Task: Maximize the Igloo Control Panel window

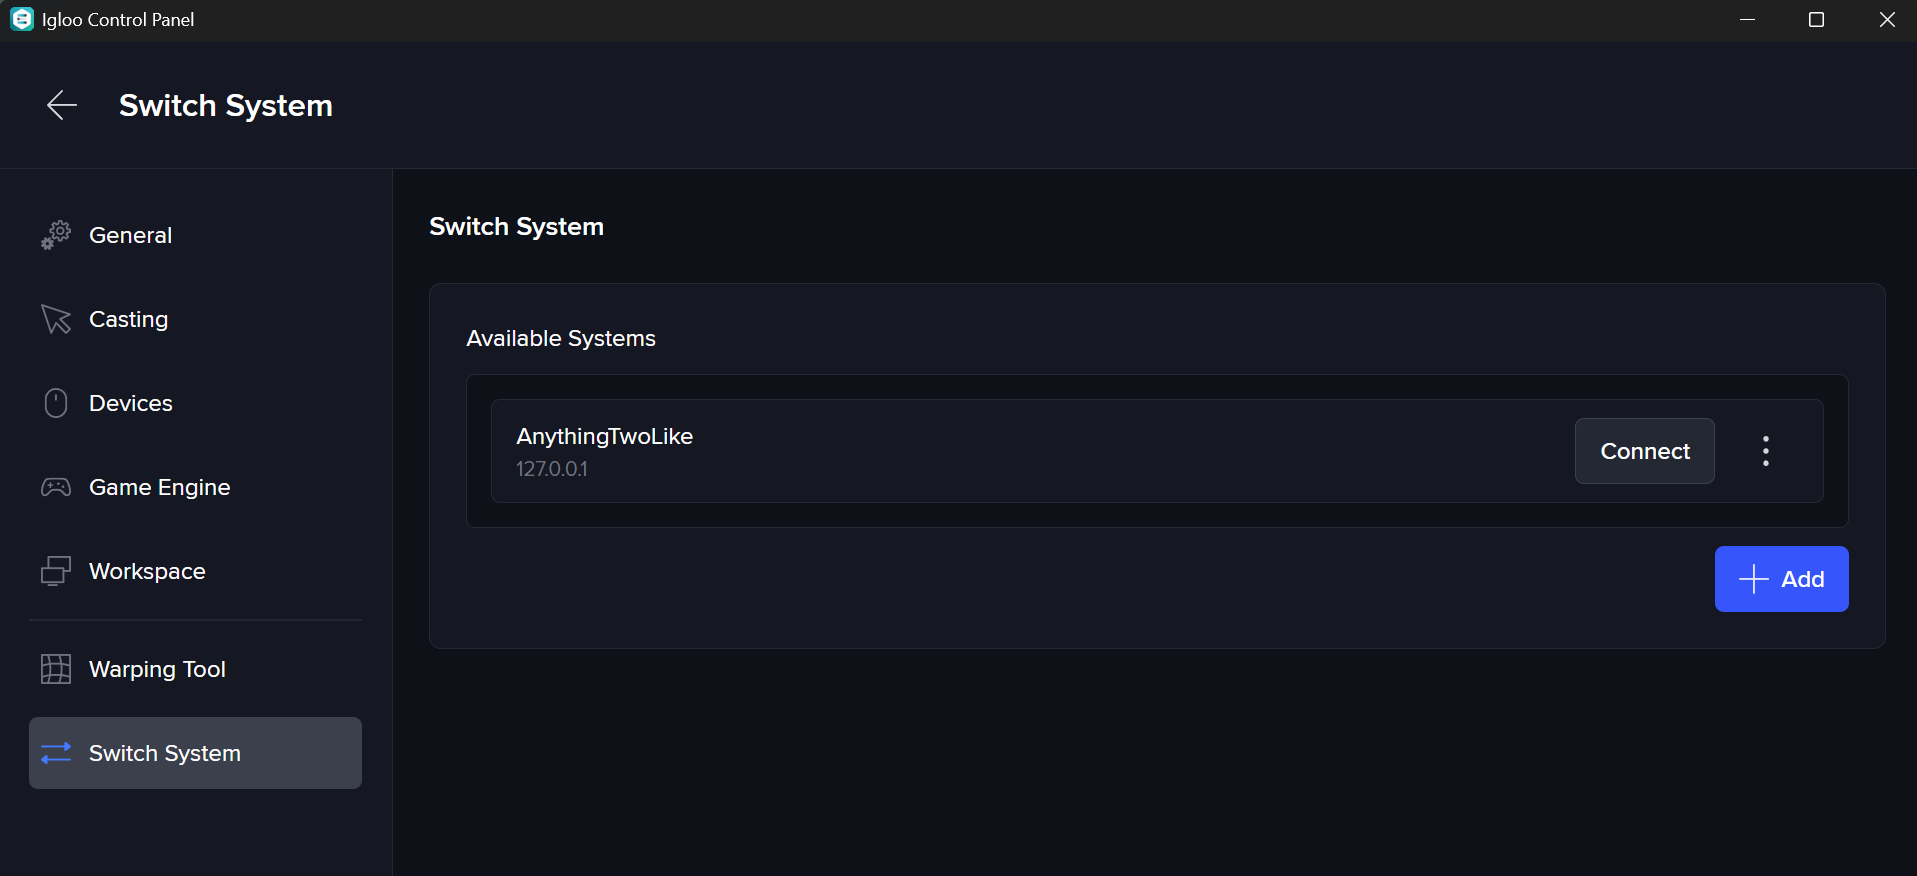Action: click(1816, 20)
